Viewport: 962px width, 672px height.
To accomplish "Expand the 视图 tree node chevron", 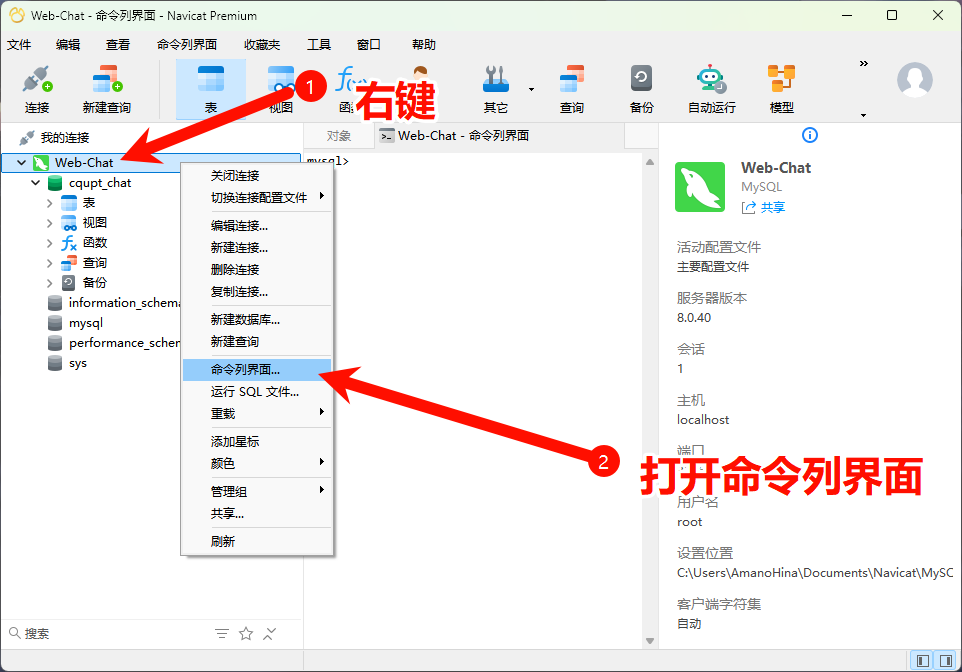I will (50, 223).
